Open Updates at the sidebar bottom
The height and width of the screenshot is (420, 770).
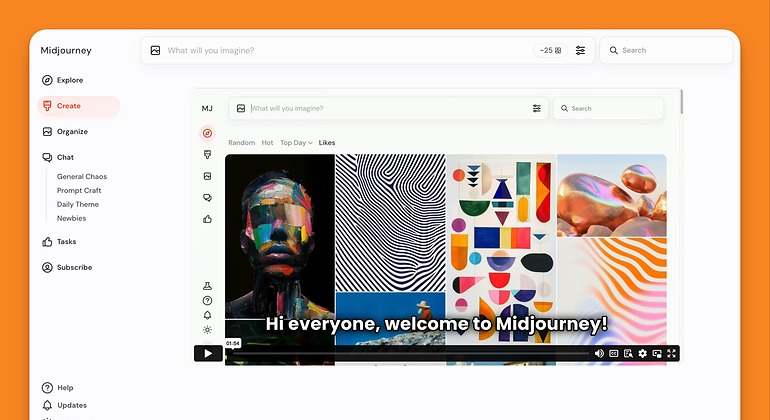[64, 405]
